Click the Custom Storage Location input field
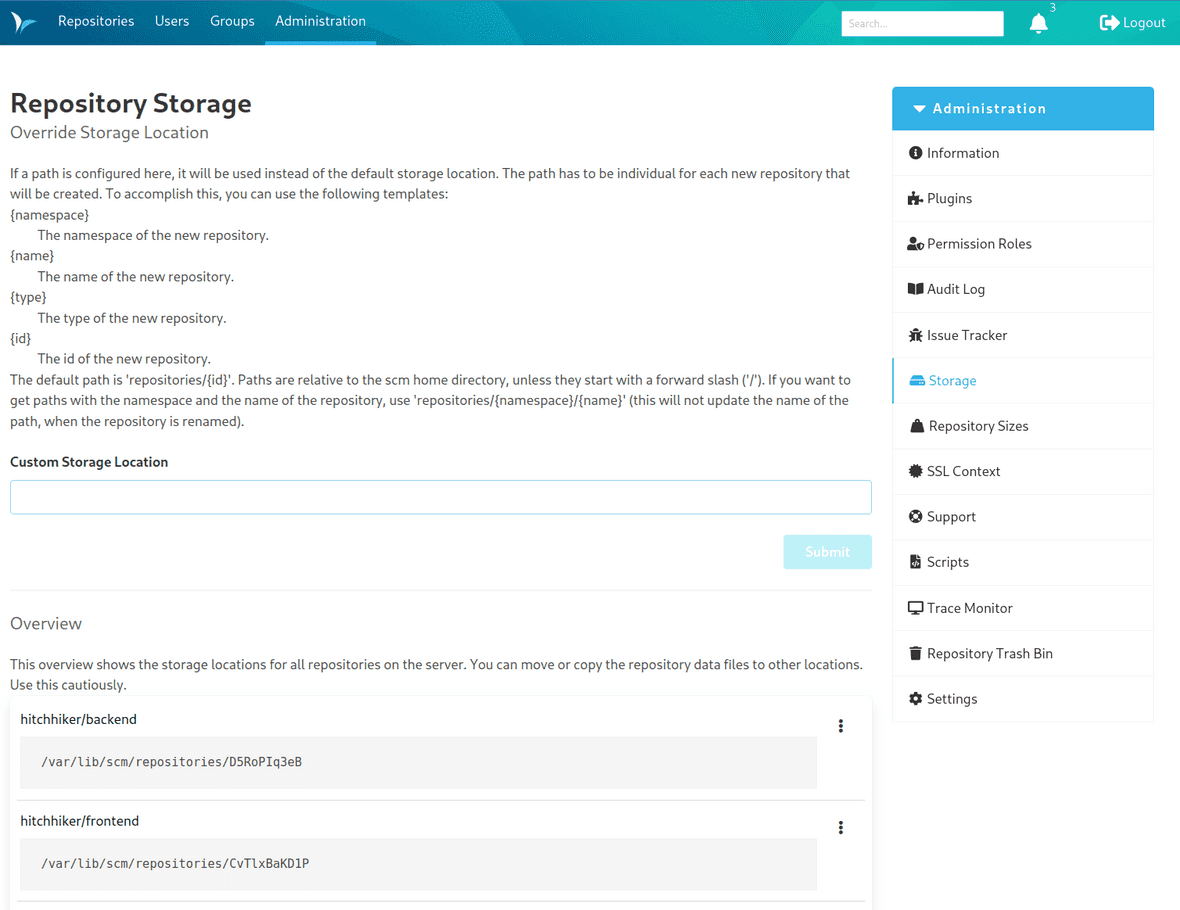The height and width of the screenshot is (910, 1180). click(x=440, y=496)
